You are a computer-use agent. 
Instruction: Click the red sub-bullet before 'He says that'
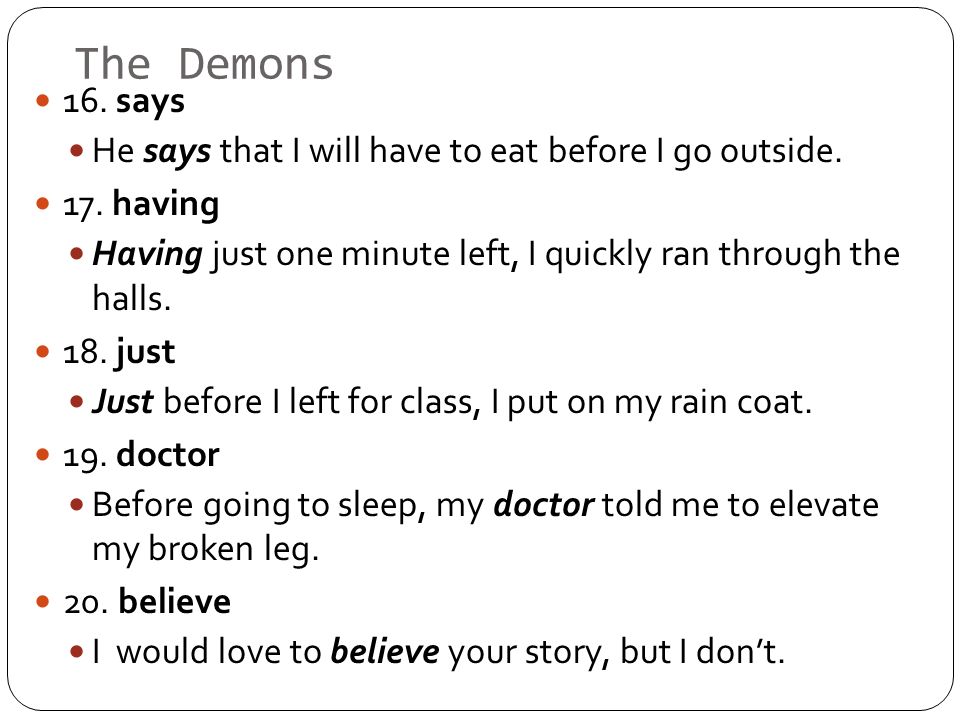pyautogui.click(x=77, y=151)
